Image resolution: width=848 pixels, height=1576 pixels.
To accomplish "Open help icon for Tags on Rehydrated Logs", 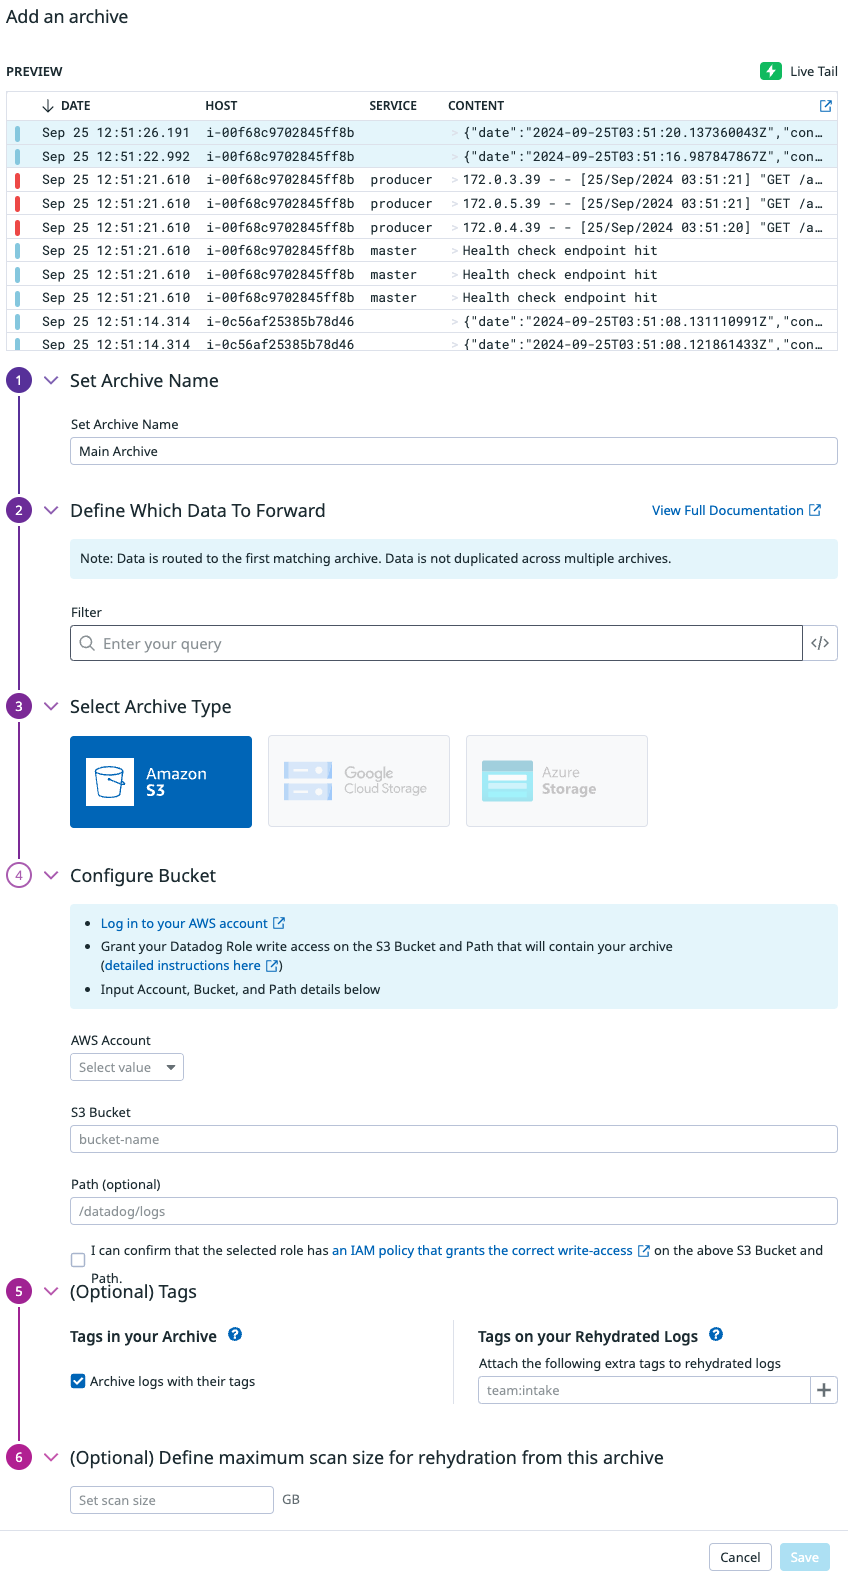I will coord(716,1334).
